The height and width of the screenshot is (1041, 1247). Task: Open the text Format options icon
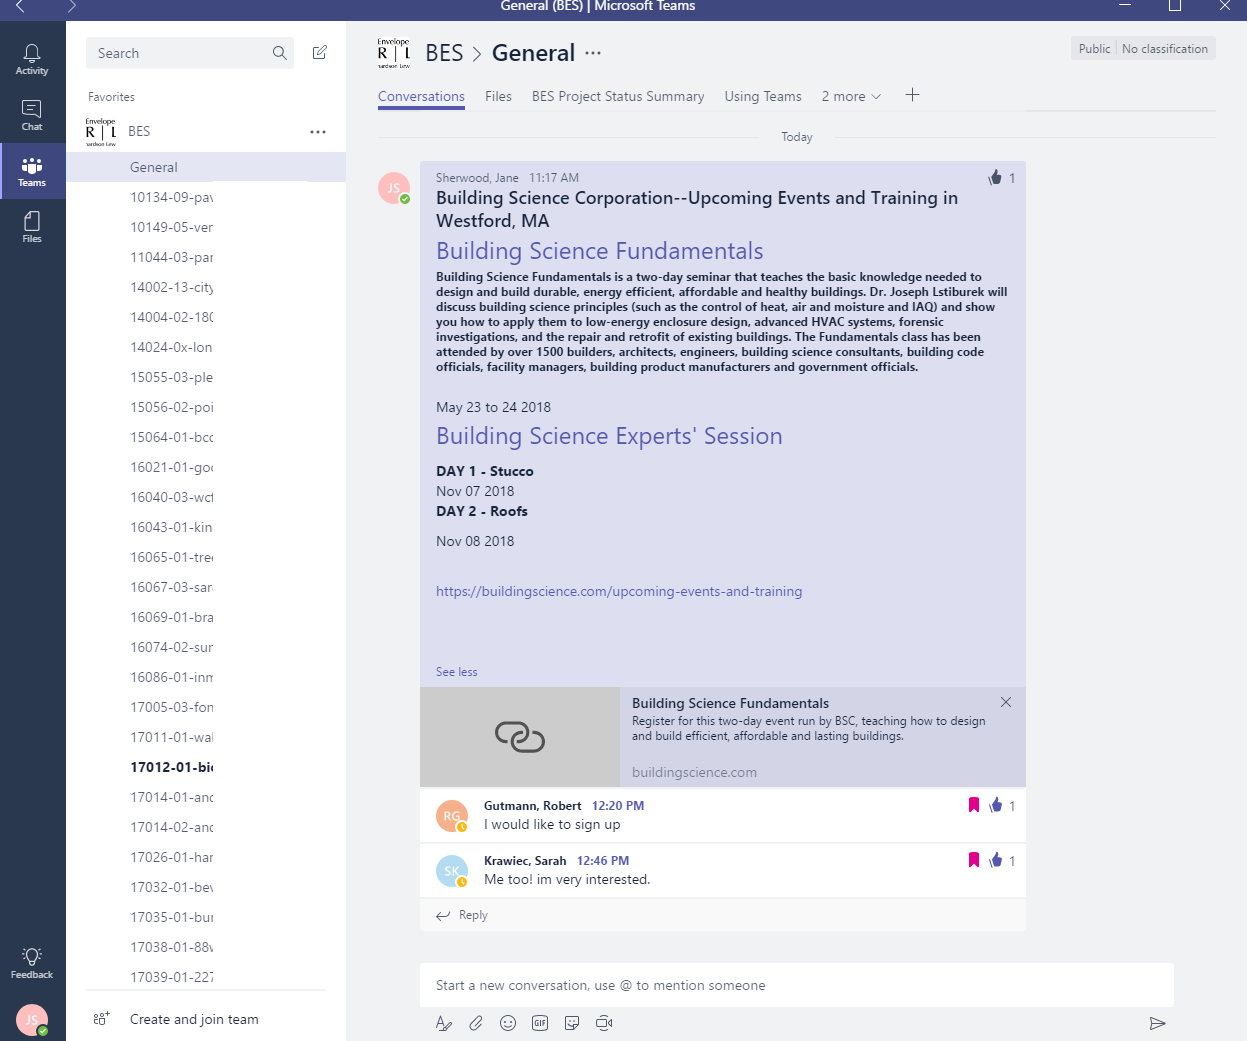tap(444, 1023)
